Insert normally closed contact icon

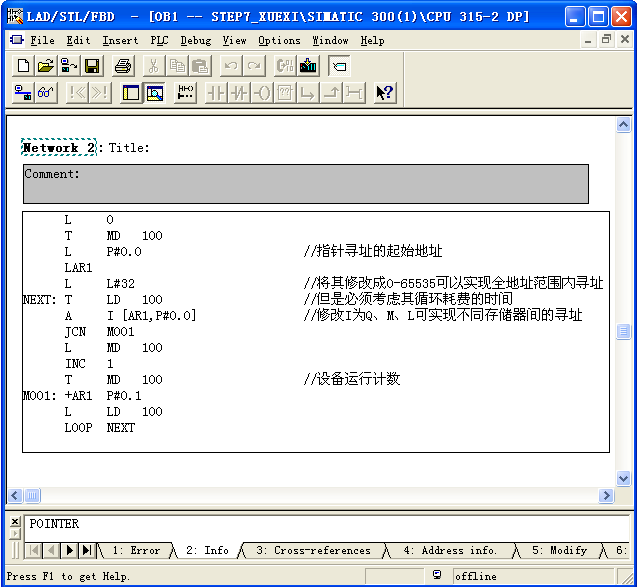[x=239, y=93]
